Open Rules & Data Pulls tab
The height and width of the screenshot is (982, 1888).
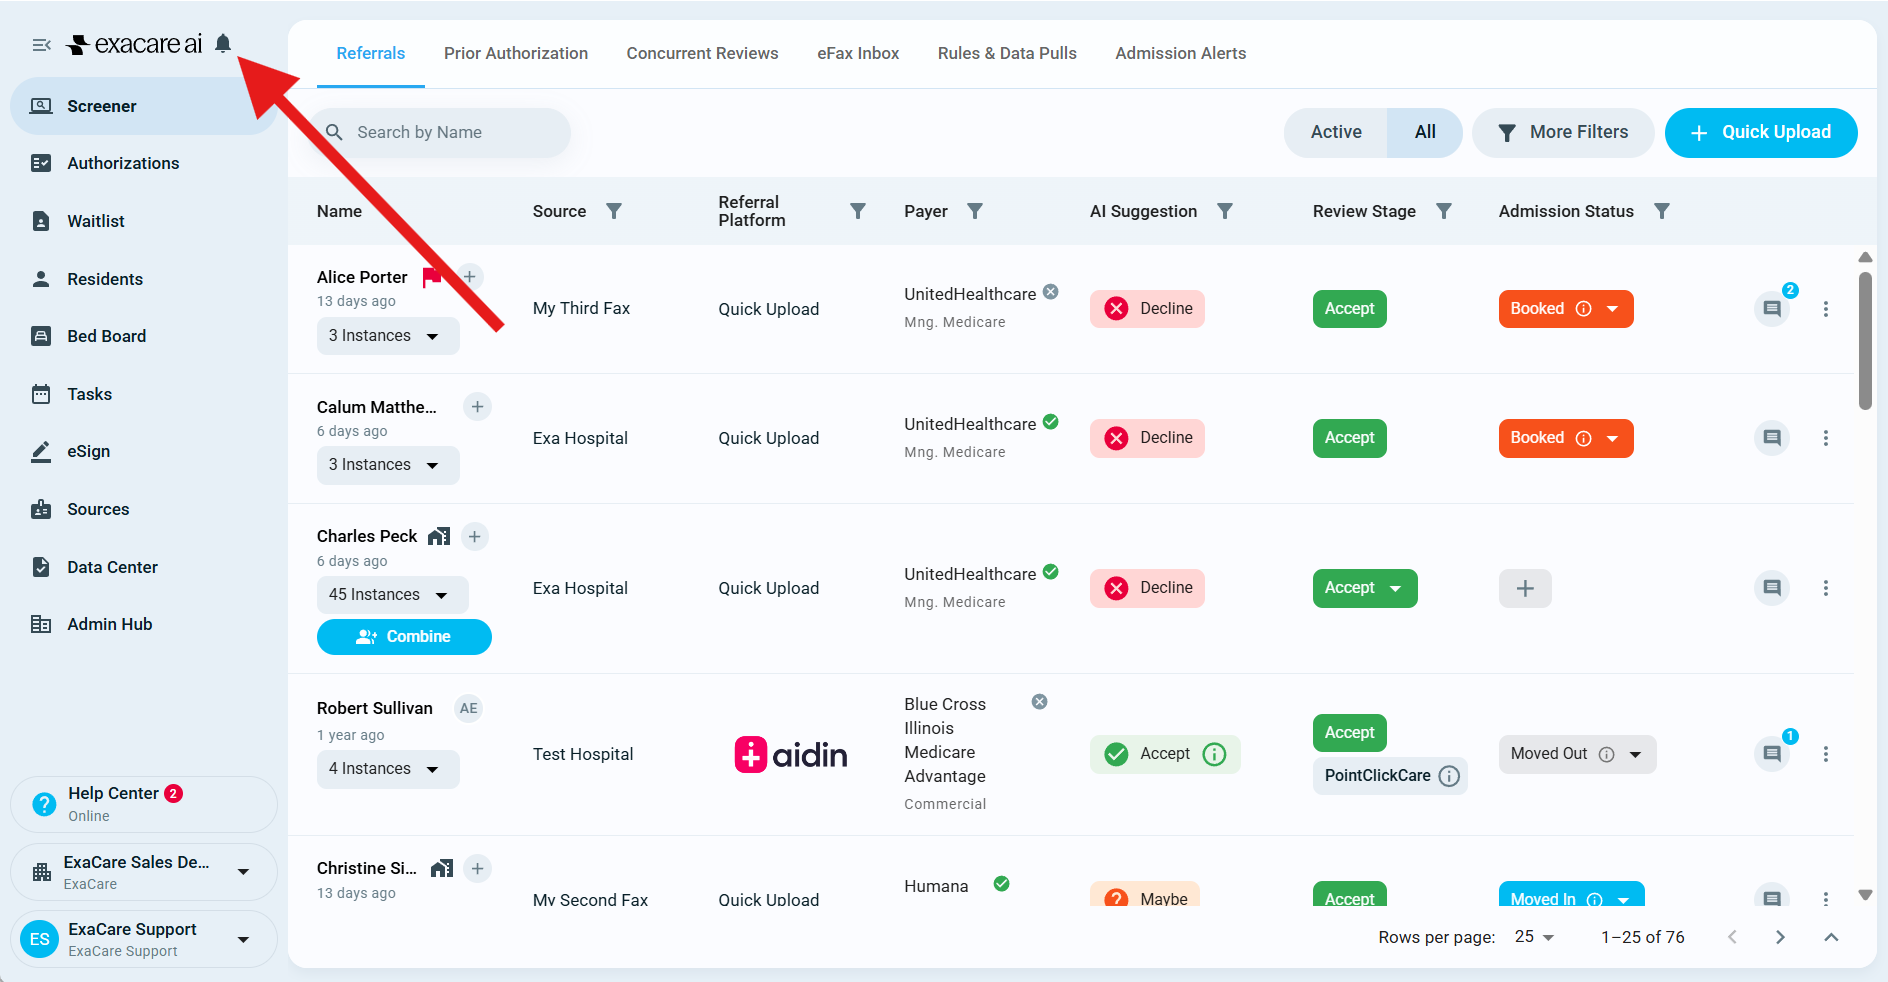(x=1007, y=53)
